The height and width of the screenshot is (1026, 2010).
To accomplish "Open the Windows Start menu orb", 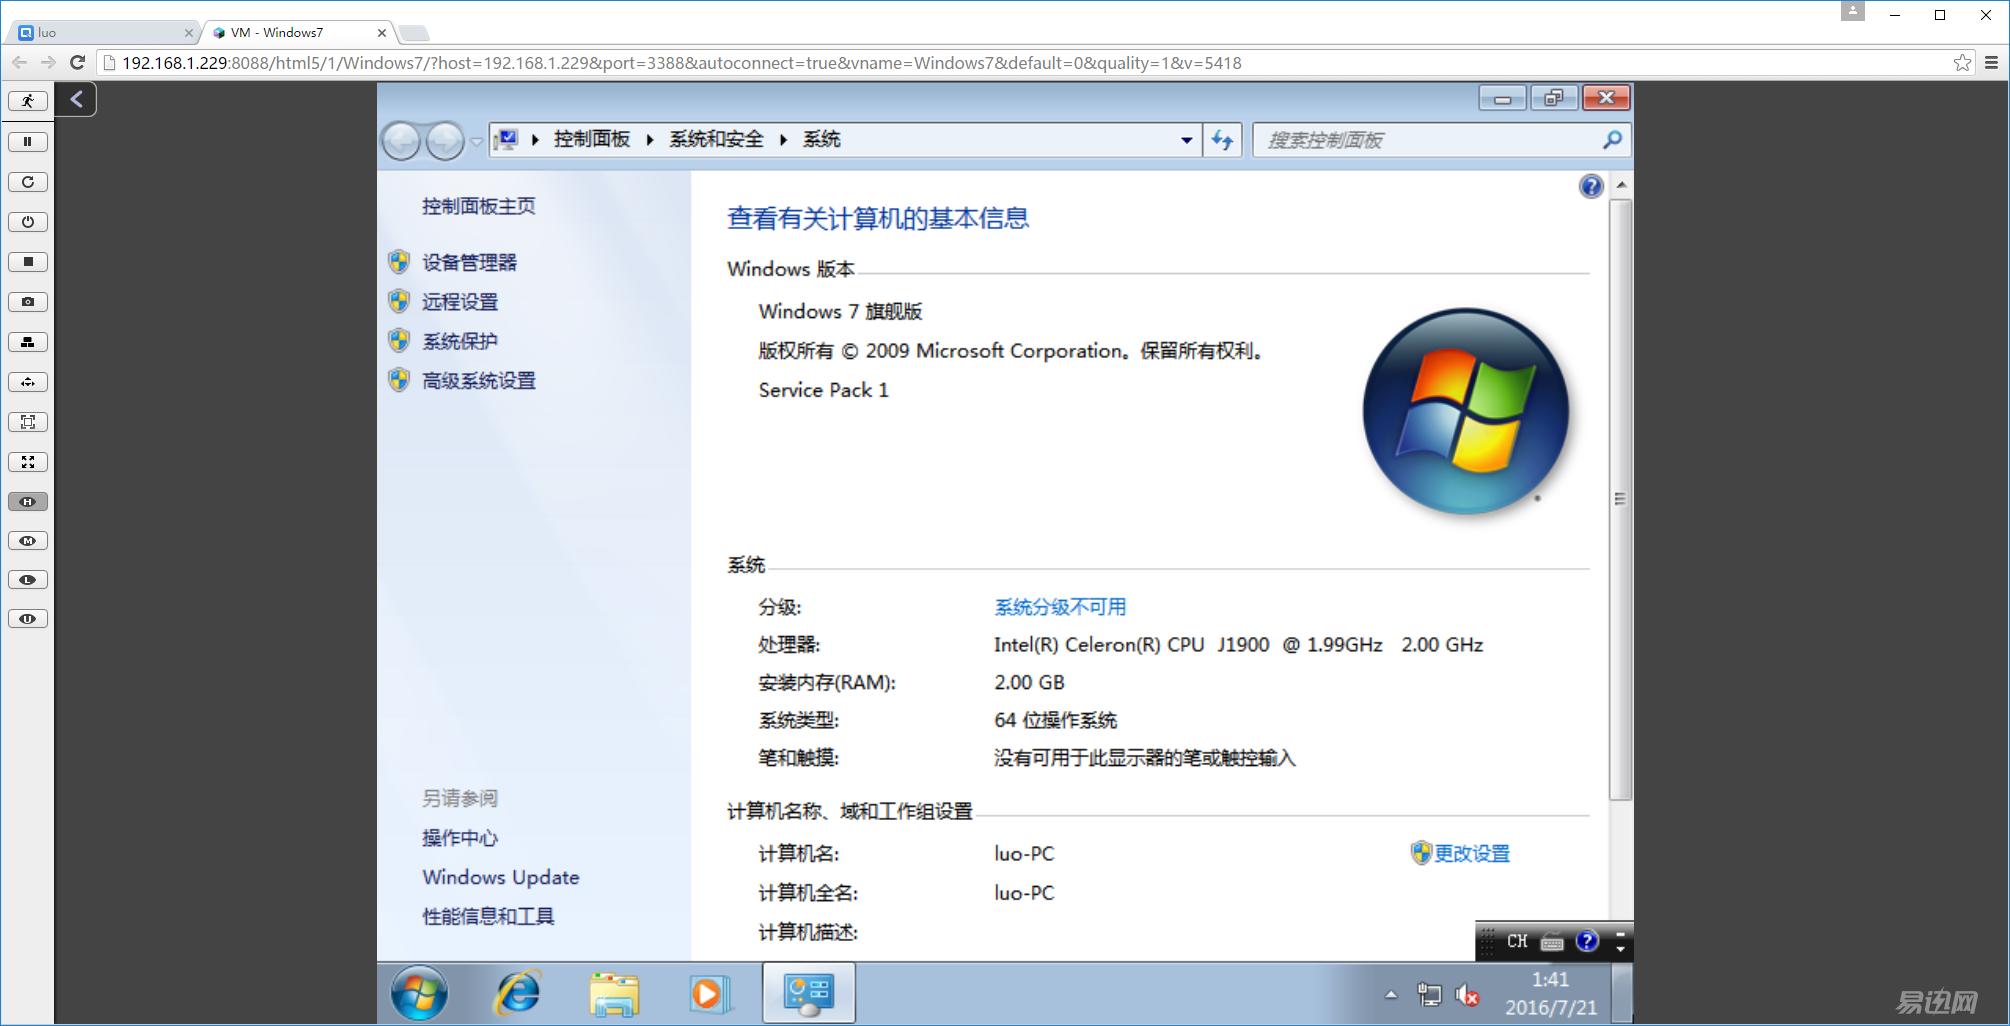I will coord(419,993).
